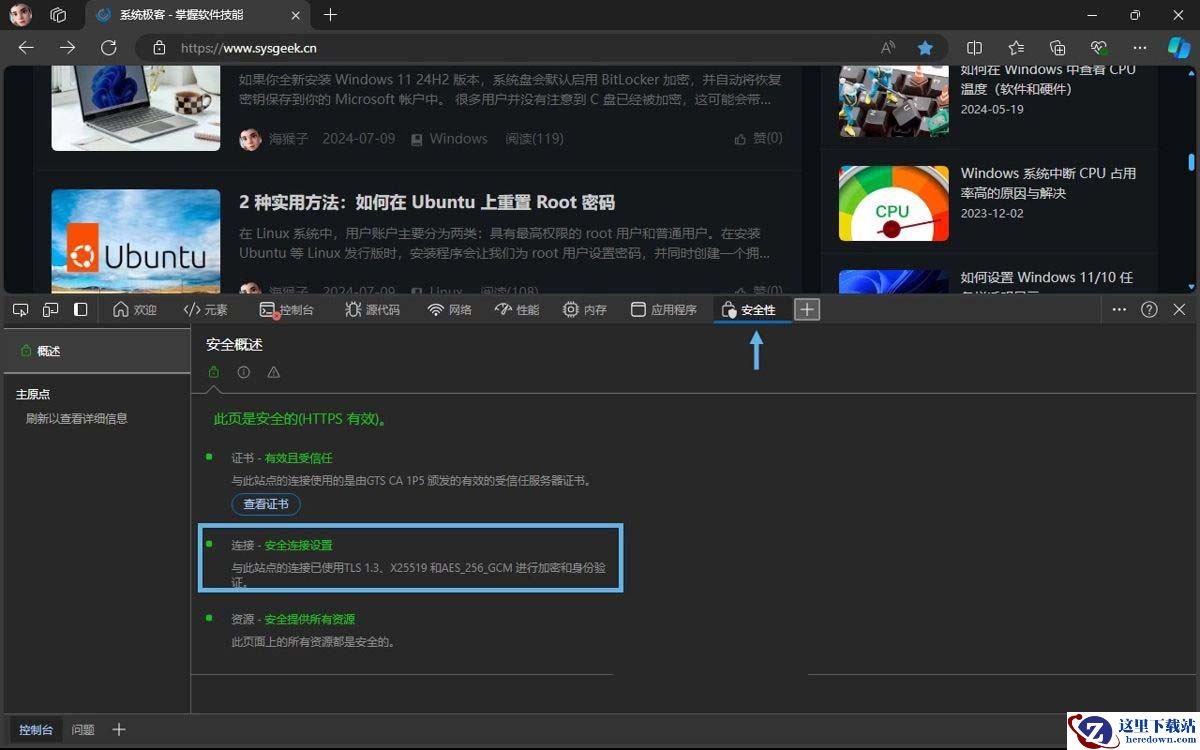The image size is (1200, 750).
Task: Go back to the previous page
Action: 26,47
